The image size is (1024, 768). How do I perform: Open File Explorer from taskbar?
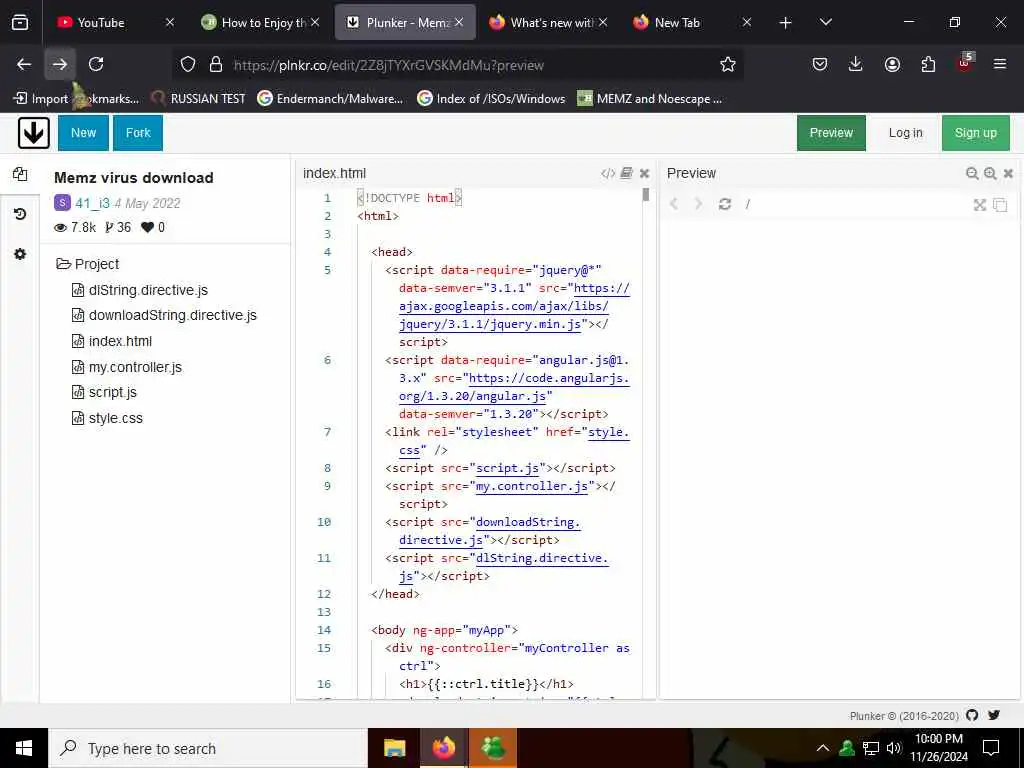point(394,748)
